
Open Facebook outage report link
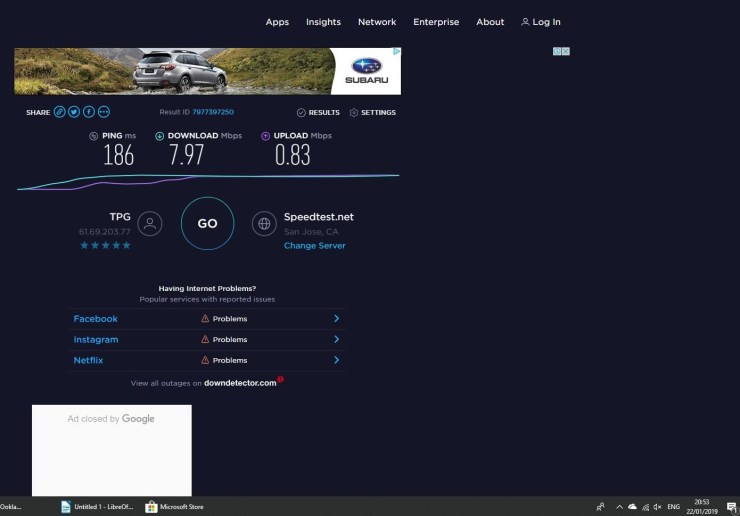pyautogui.click(x=95, y=319)
